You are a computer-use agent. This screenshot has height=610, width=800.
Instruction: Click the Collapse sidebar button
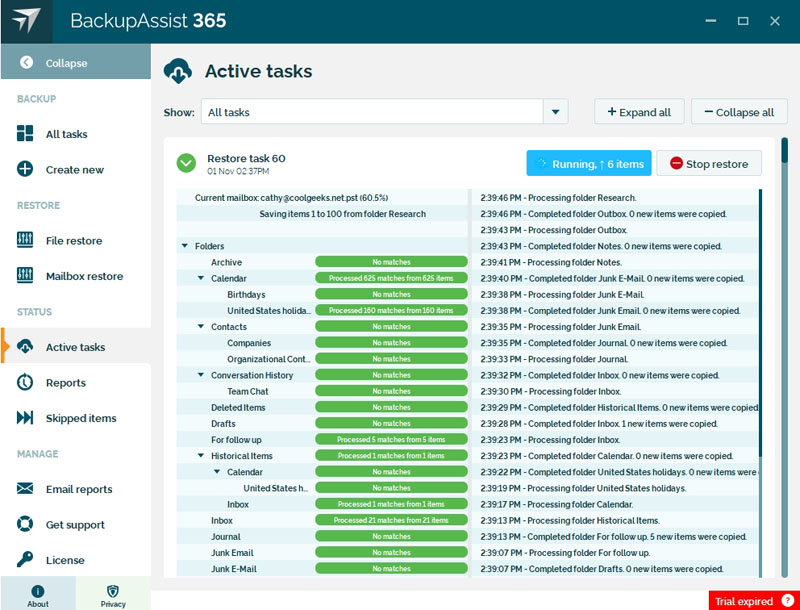point(76,62)
